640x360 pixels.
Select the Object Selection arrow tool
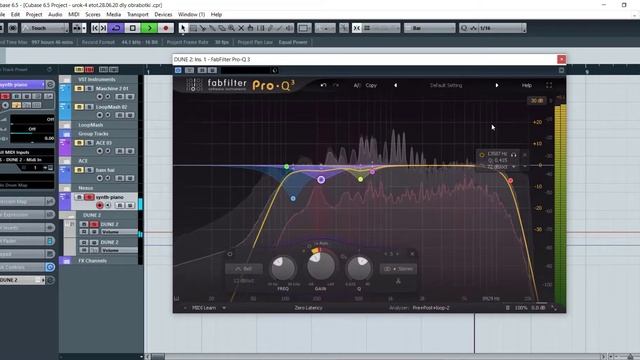(183, 28)
